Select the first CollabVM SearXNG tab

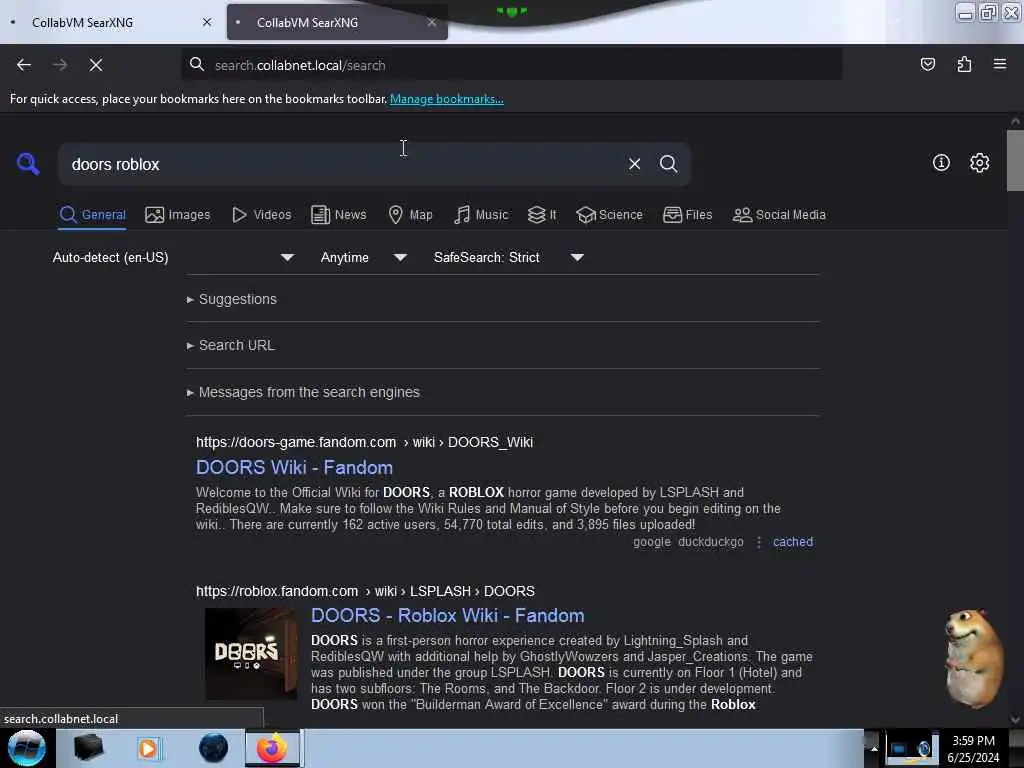pos(110,22)
